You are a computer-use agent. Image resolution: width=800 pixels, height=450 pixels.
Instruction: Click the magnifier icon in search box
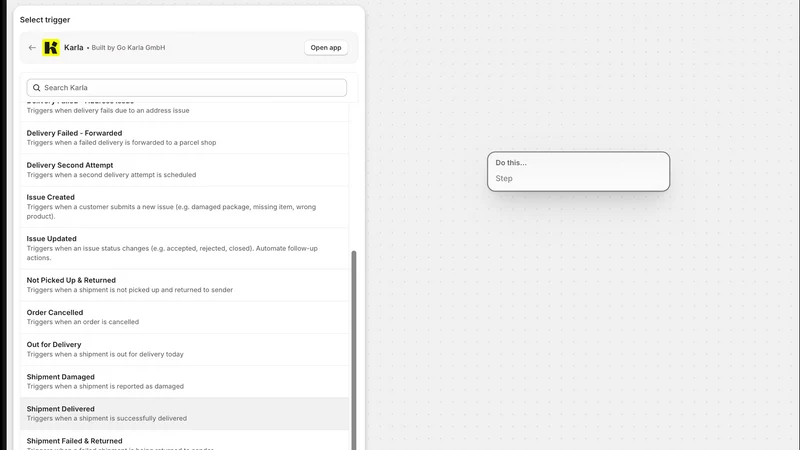point(37,88)
